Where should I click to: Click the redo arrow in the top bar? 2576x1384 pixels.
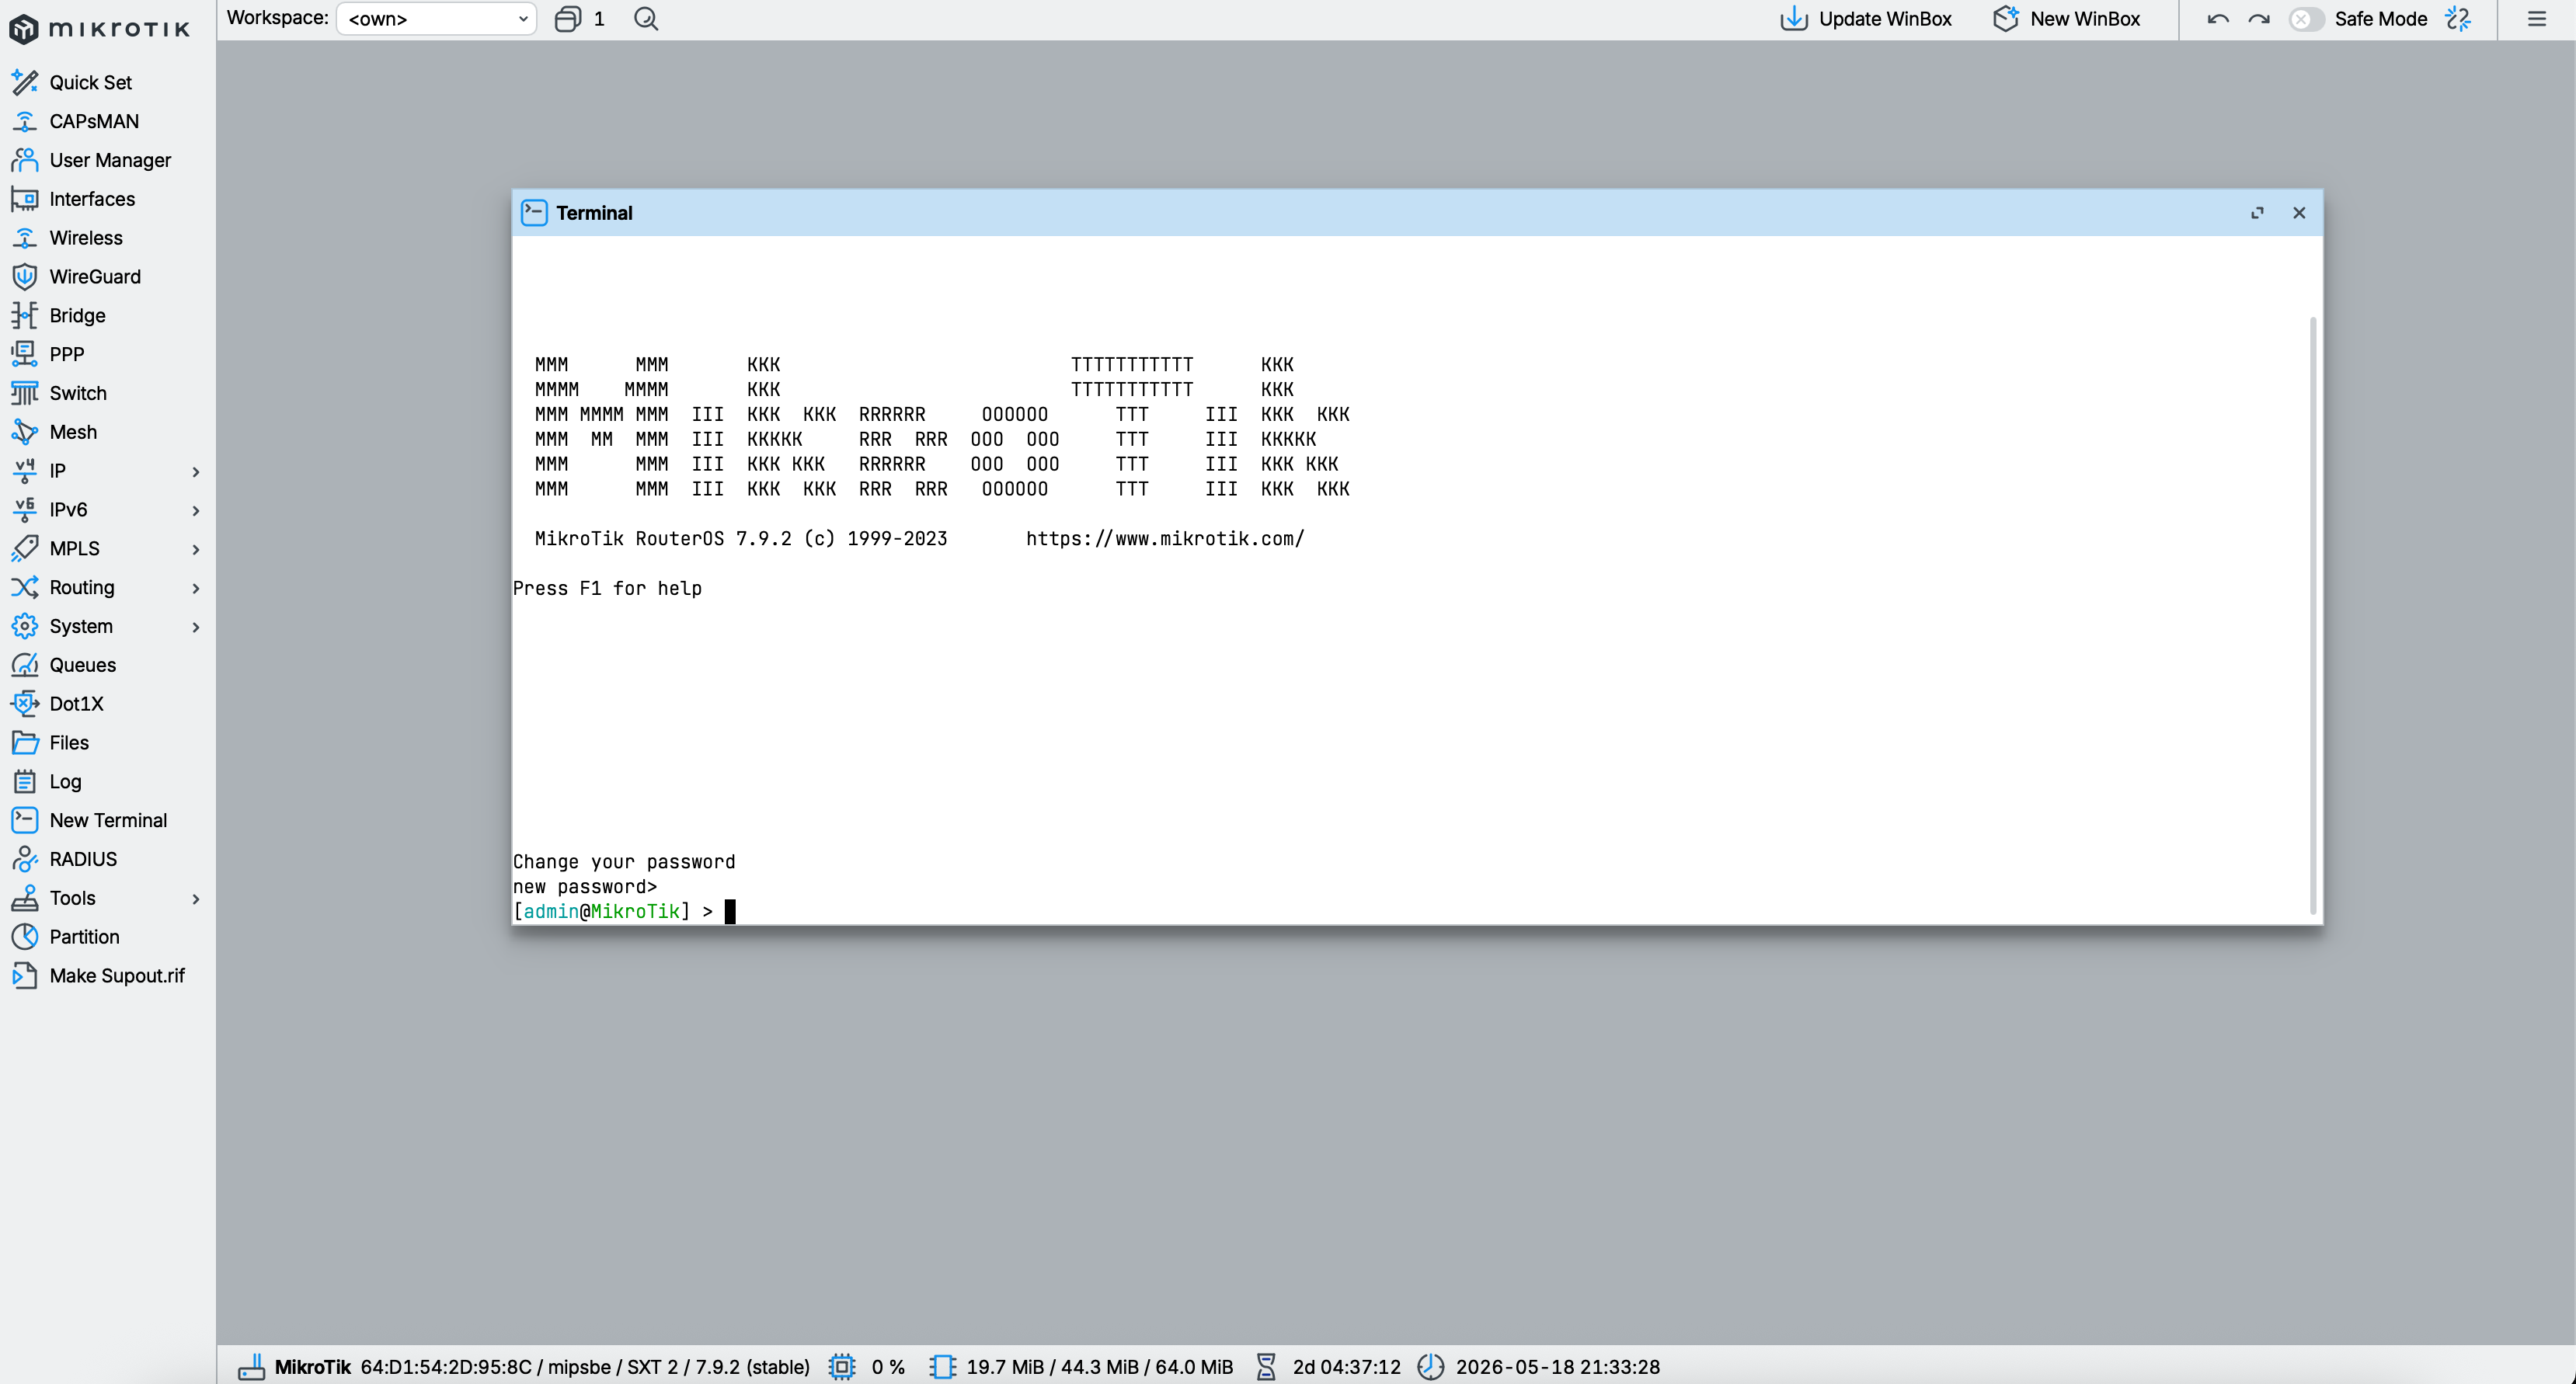(x=2259, y=19)
